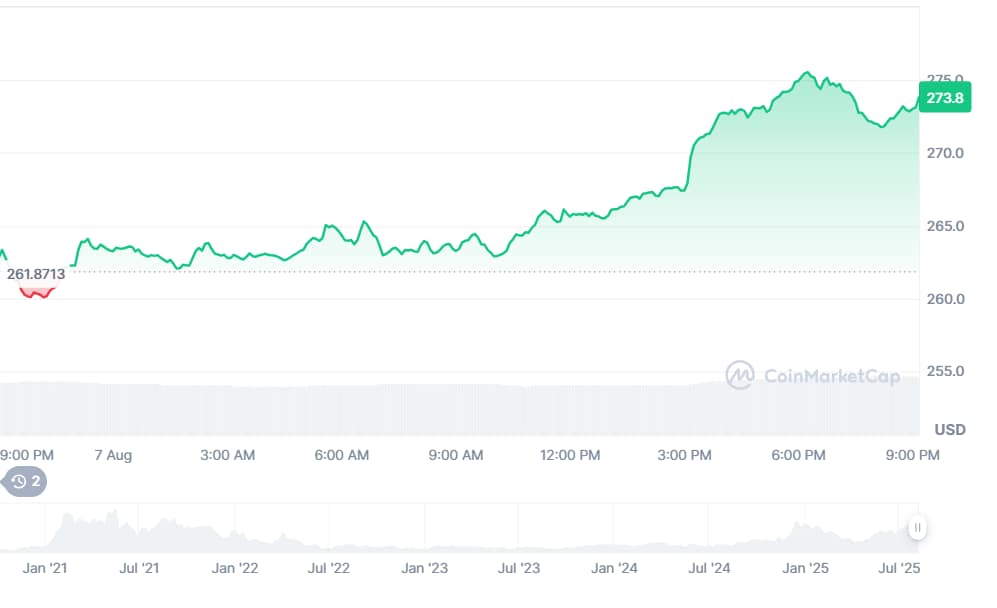
Task: Click the 270.0 price axis label
Action: pyautogui.click(x=945, y=153)
